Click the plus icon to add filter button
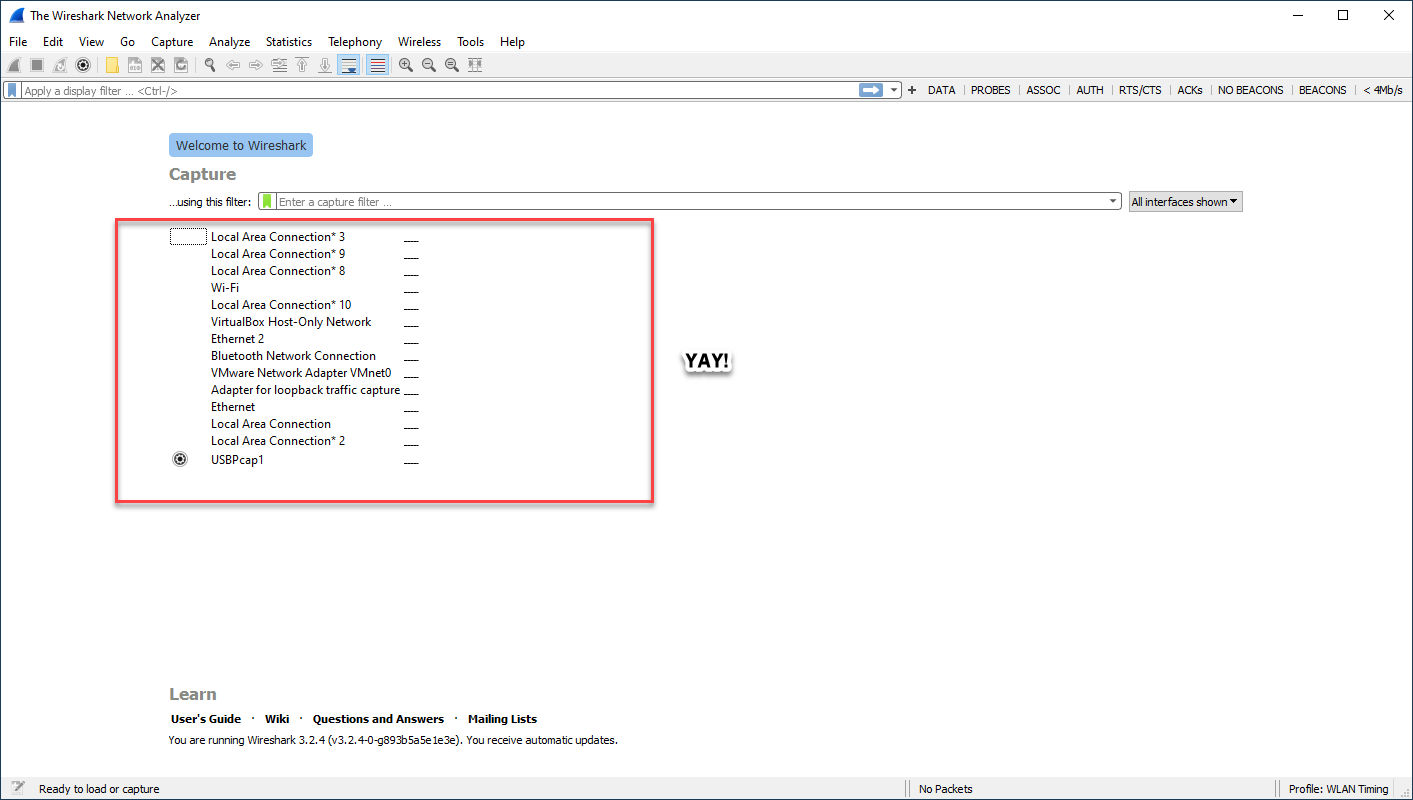1413x800 pixels. tap(911, 90)
